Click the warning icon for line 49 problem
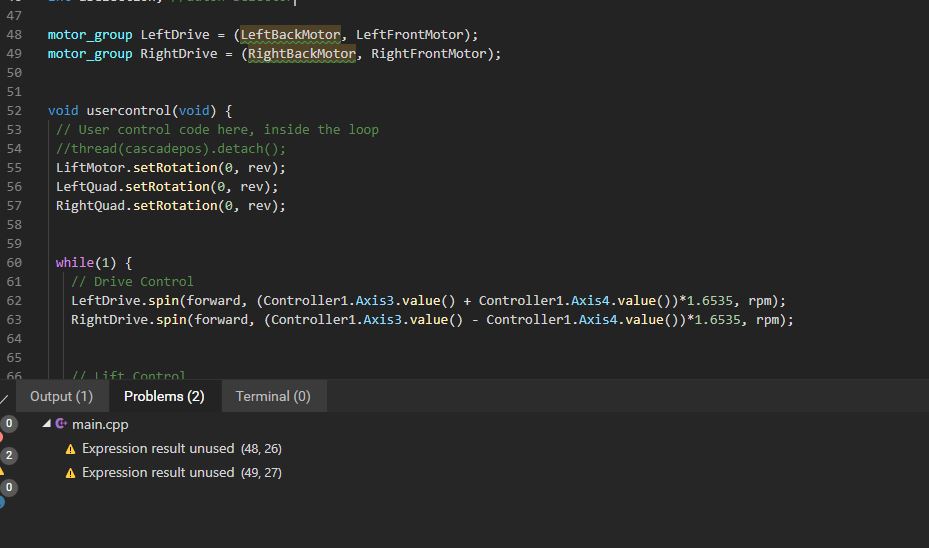Screen dimensions: 929x548 click(x=70, y=473)
